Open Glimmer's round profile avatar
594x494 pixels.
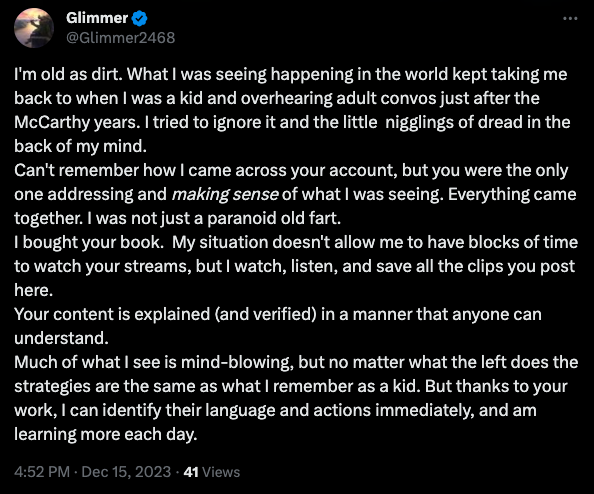[x=34, y=28]
